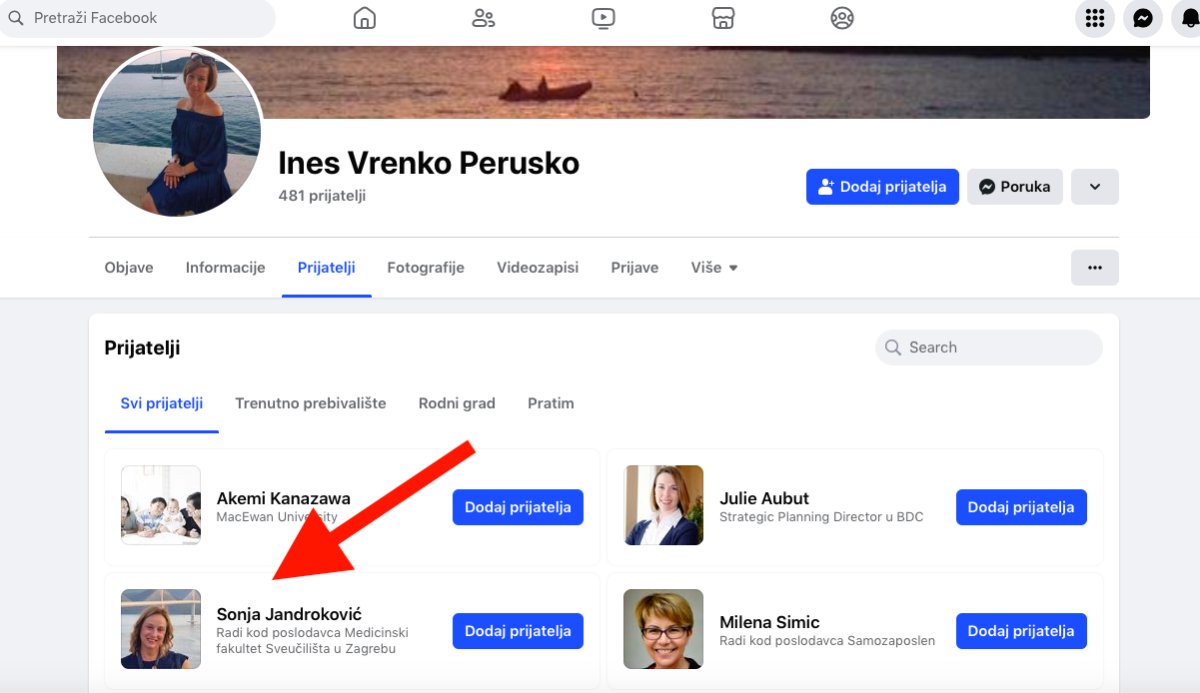This screenshot has width=1200, height=693.
Task: Expand the chevron dropdown next to Poruka
Action: tap(1095, 187)
